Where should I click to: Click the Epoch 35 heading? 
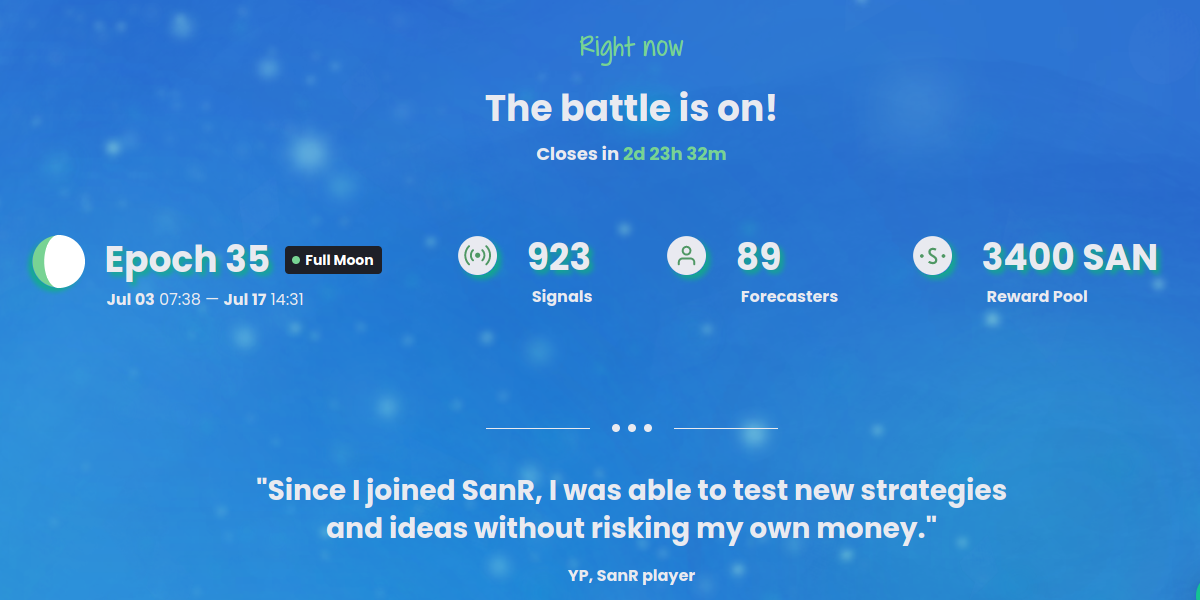coord(188,259)
